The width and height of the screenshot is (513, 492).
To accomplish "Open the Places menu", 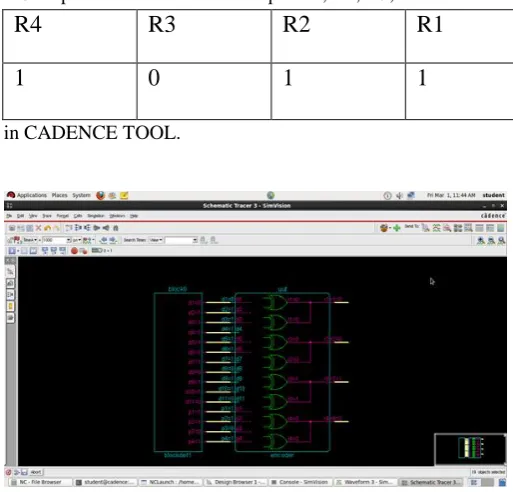I will point(59,195).
